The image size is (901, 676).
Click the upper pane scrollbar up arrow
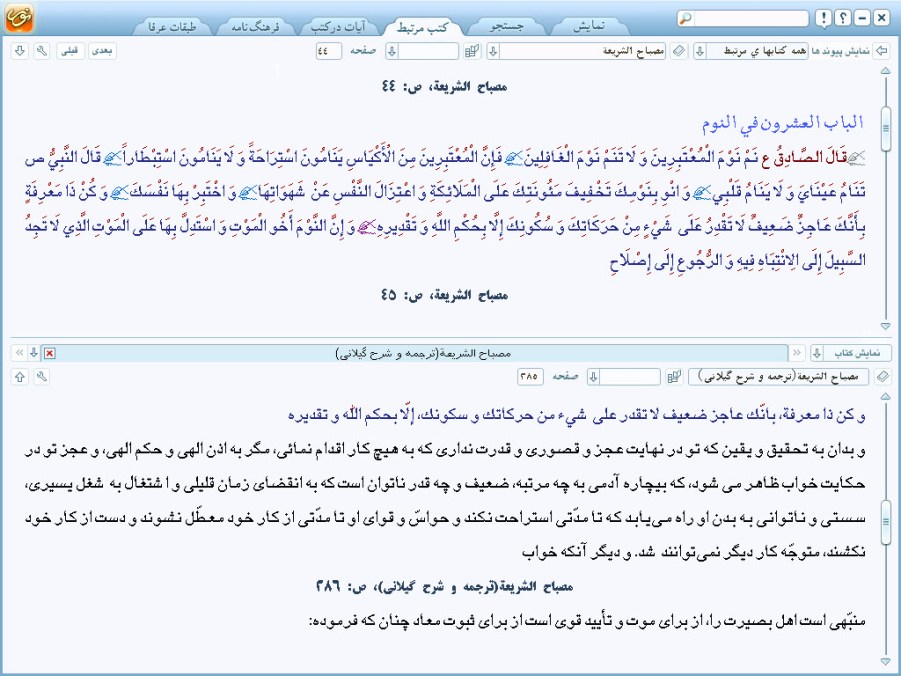pos(885,71)
